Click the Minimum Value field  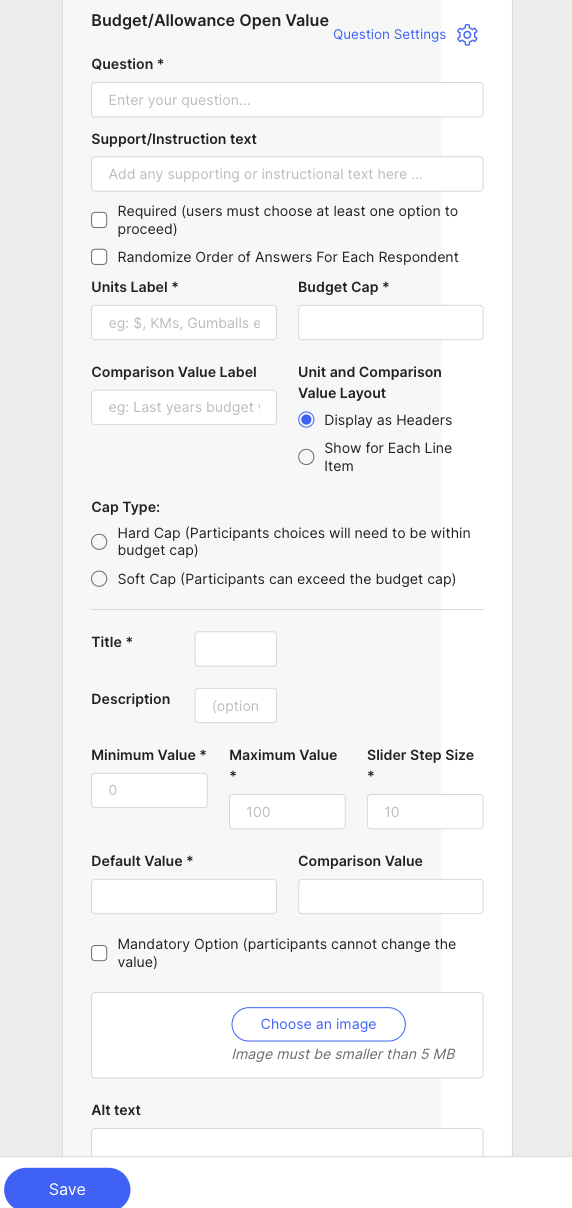click(x=149, y=790)
